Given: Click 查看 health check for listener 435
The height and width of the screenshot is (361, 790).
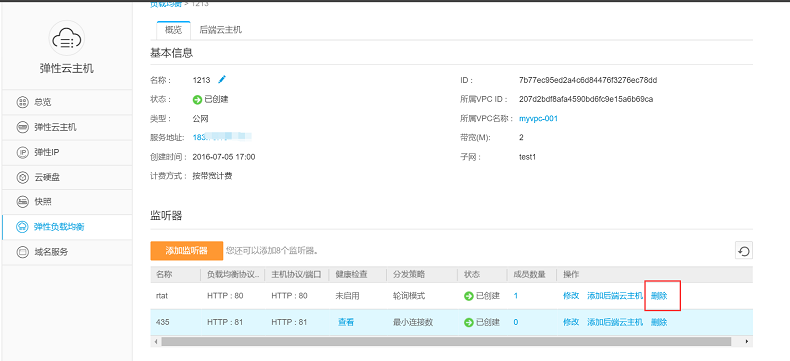Looking at the screenshot, I should click(x=346, y=322).
